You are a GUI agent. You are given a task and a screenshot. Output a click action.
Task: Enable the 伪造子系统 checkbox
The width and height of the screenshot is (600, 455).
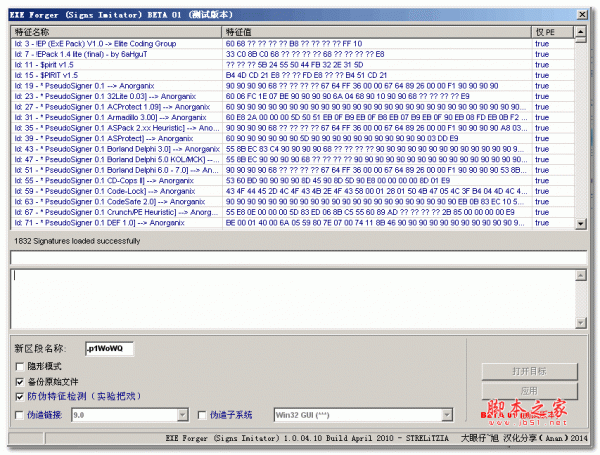click(x=202, y=415)
